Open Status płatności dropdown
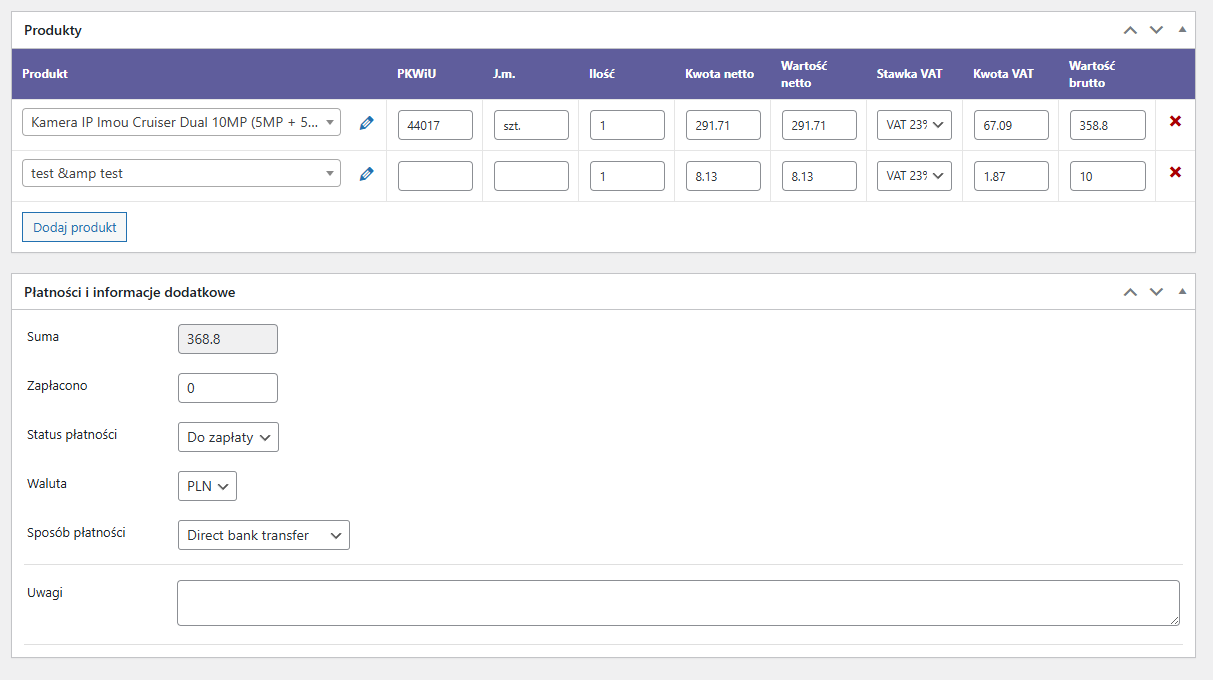Screen dimensions: 1213x680 tap(228, 437)
